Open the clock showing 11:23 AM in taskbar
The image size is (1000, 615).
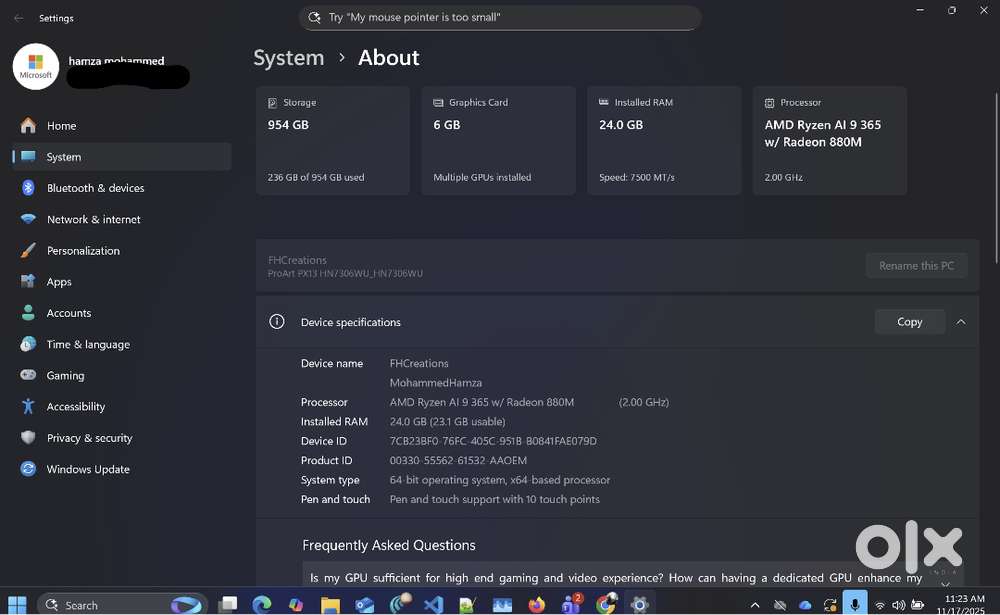(963, 604)
